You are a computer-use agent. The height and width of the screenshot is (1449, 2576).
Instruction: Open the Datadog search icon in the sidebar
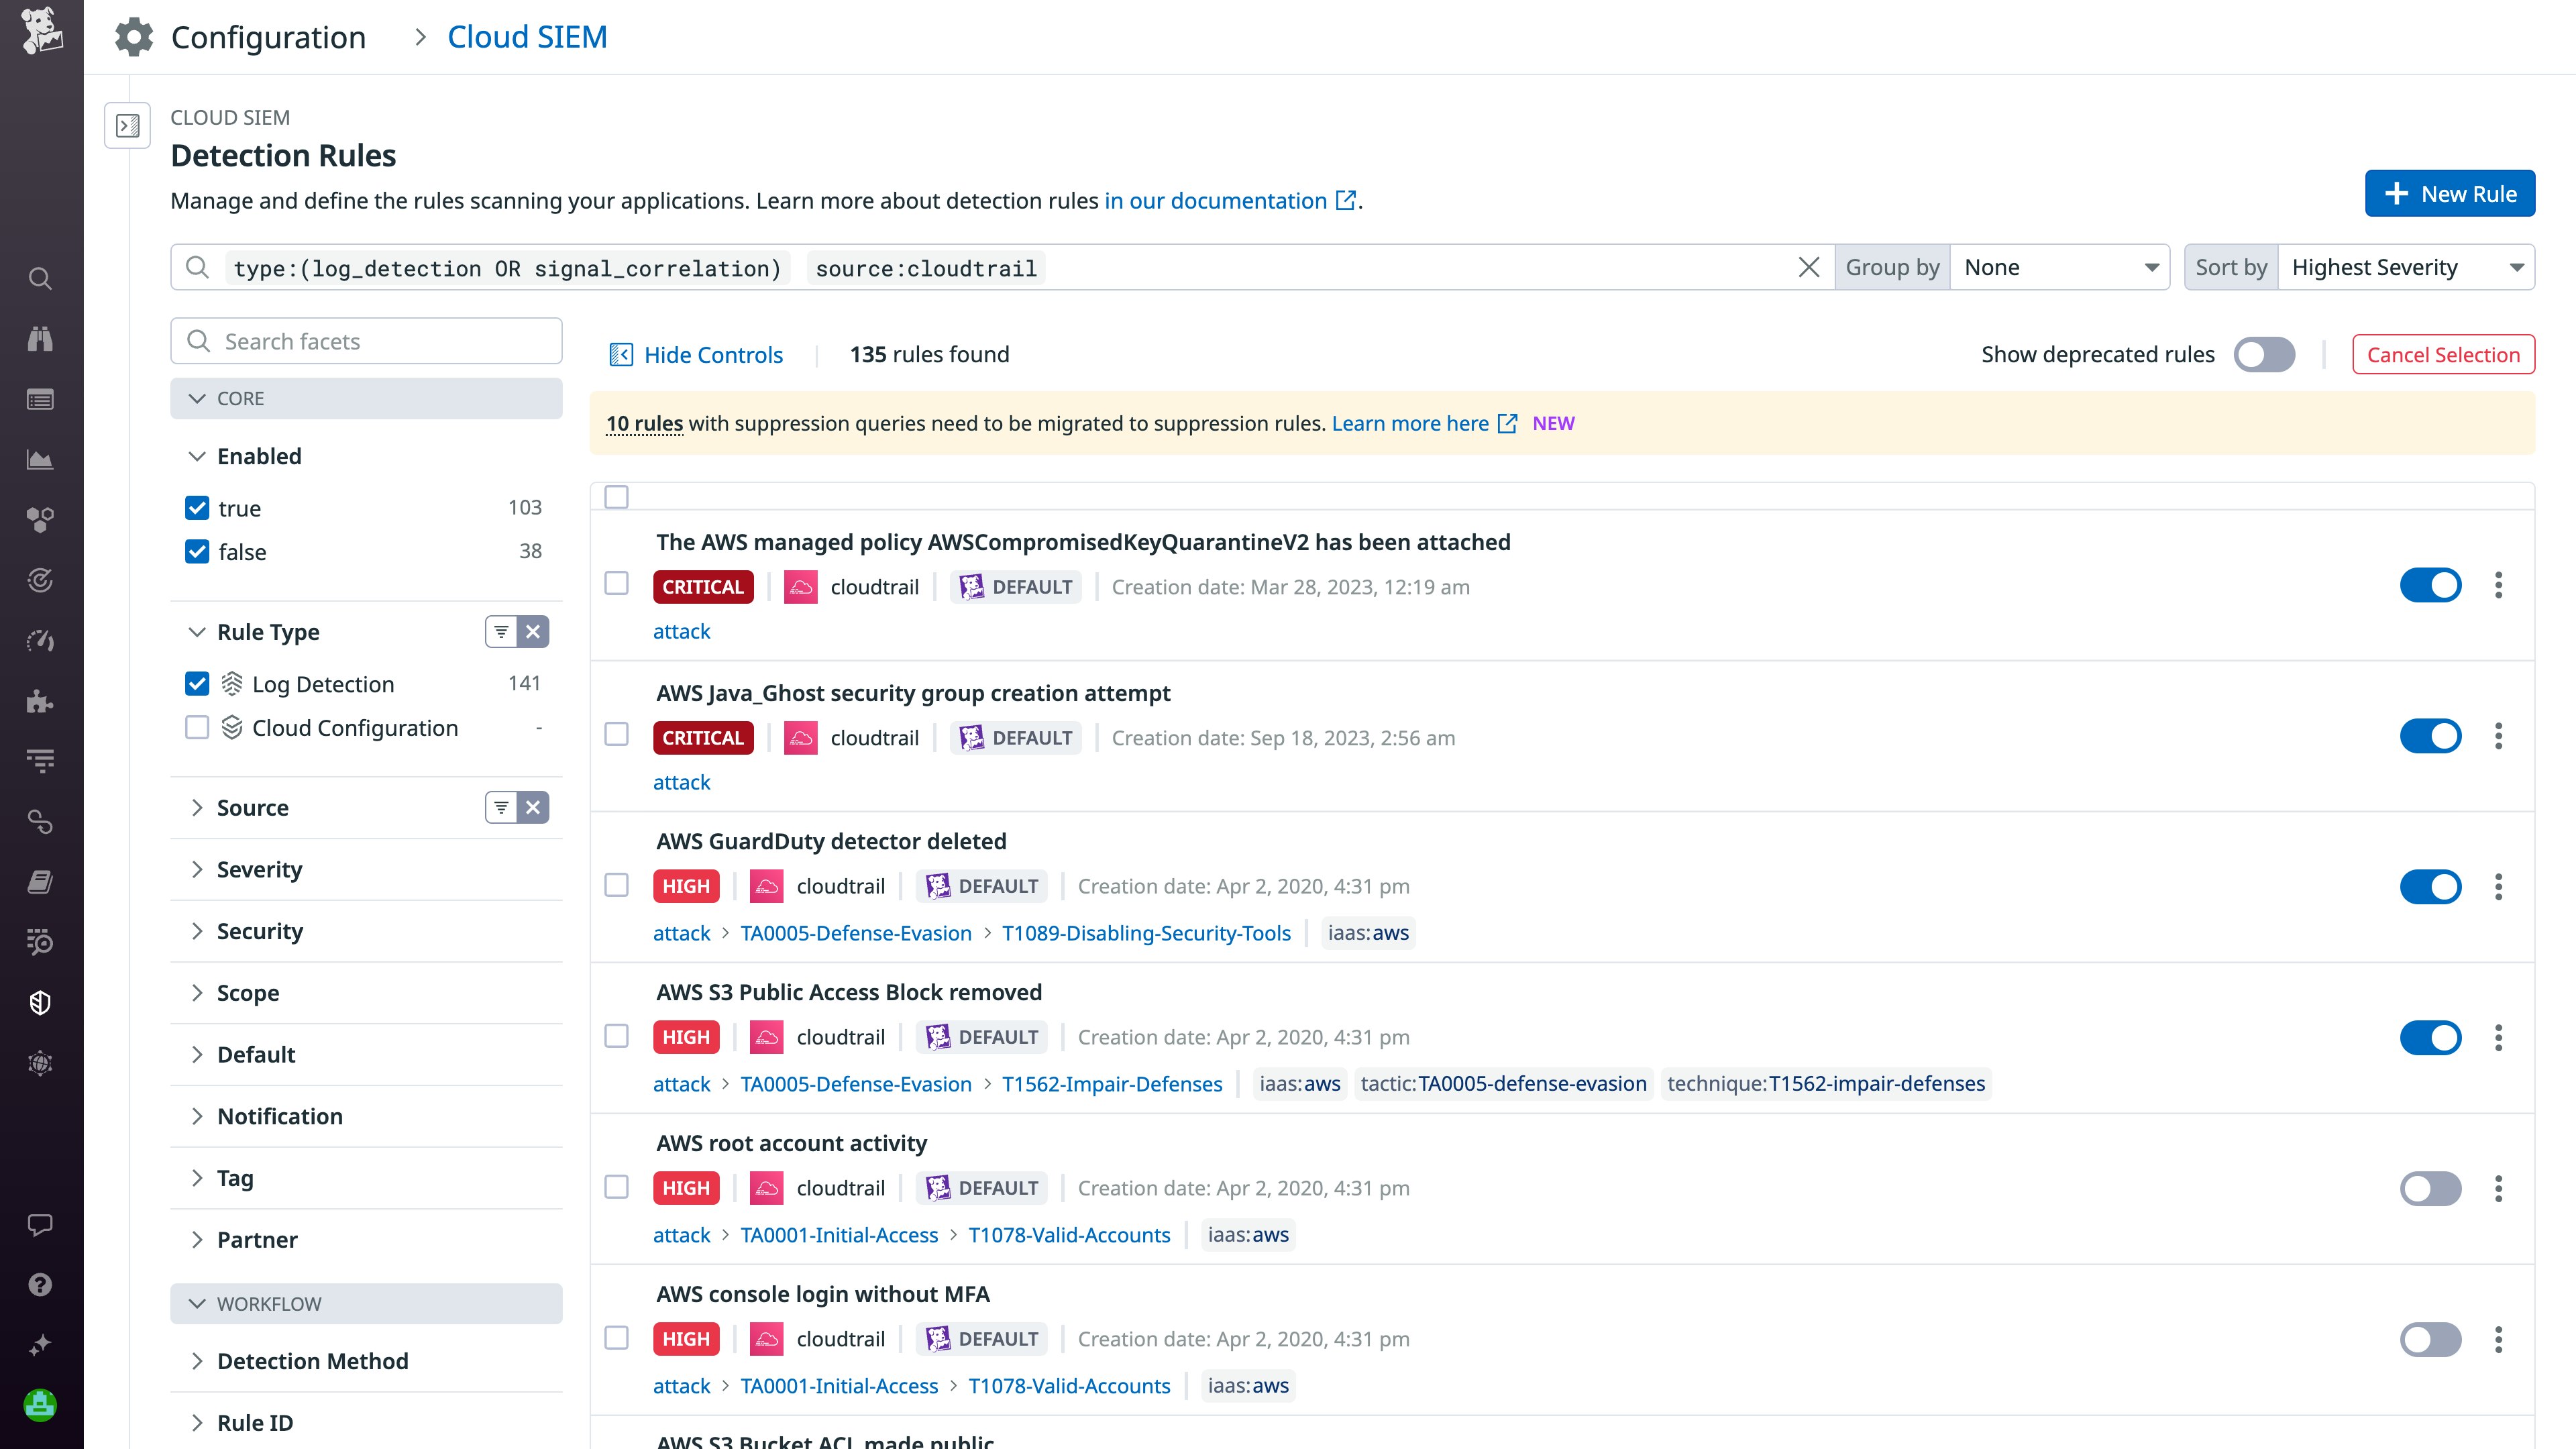(40, 278)
